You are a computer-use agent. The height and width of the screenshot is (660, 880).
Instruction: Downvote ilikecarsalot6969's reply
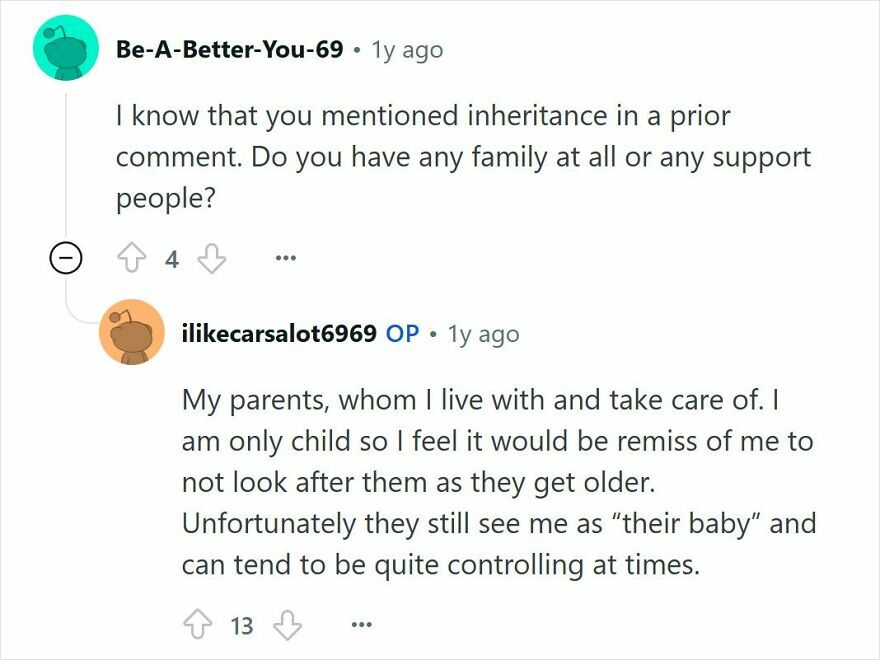[289, 626]
